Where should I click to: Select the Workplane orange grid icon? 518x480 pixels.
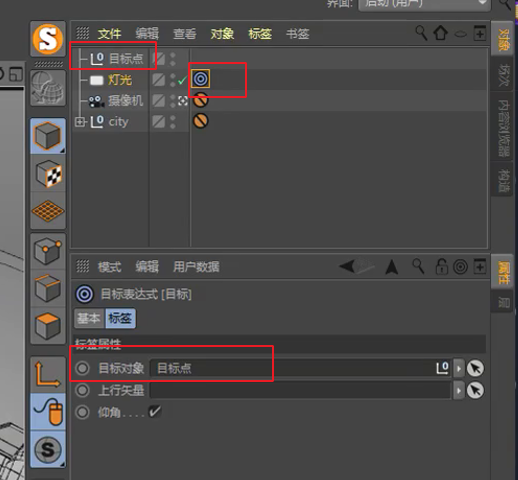click(x=48, y=211)
